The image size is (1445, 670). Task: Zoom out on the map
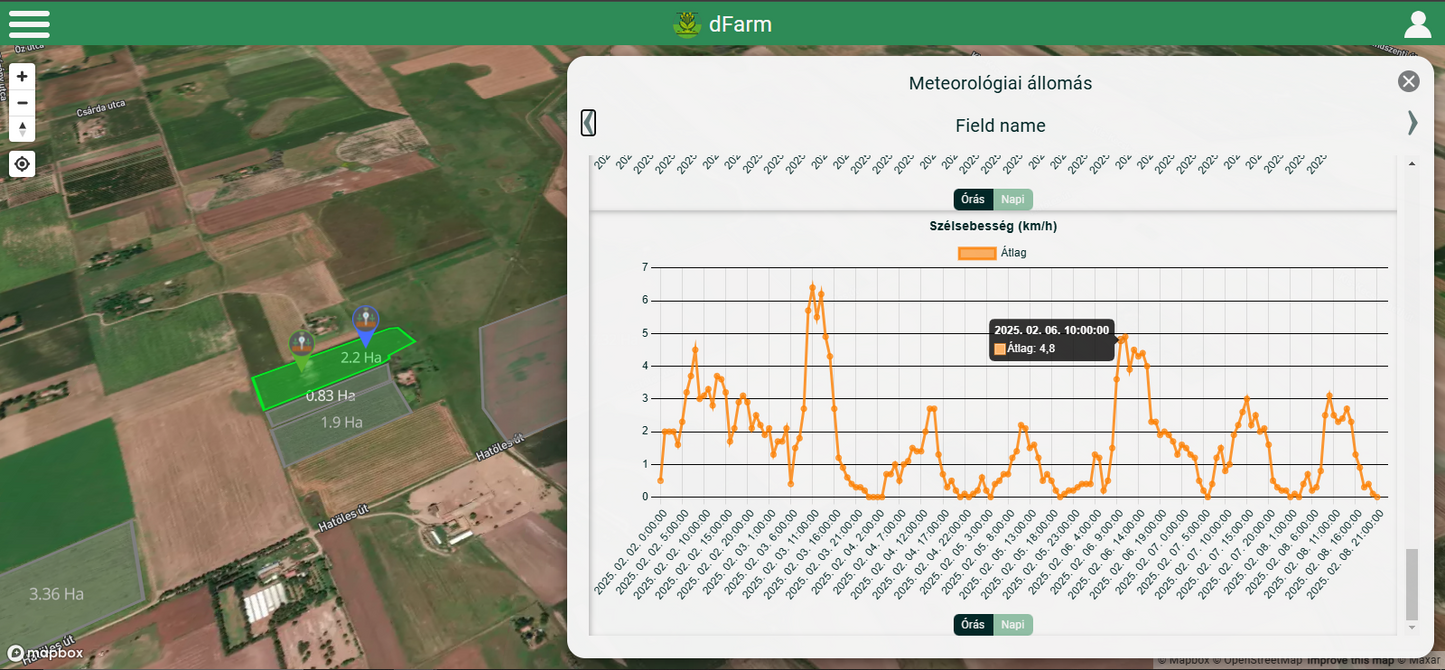coord(22,102)
